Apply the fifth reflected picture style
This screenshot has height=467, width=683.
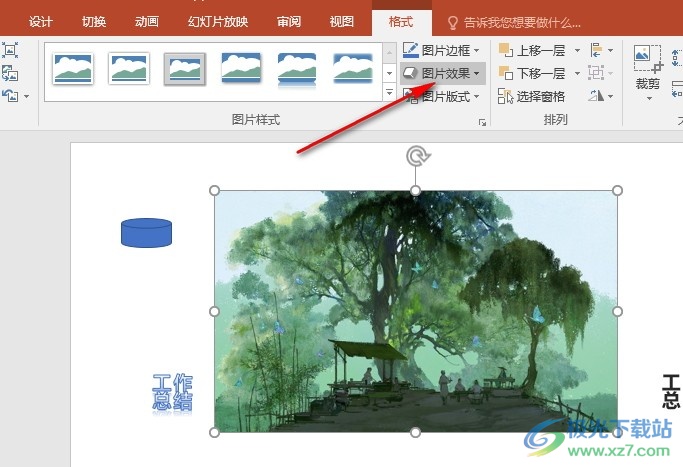[x=297, y=69]
